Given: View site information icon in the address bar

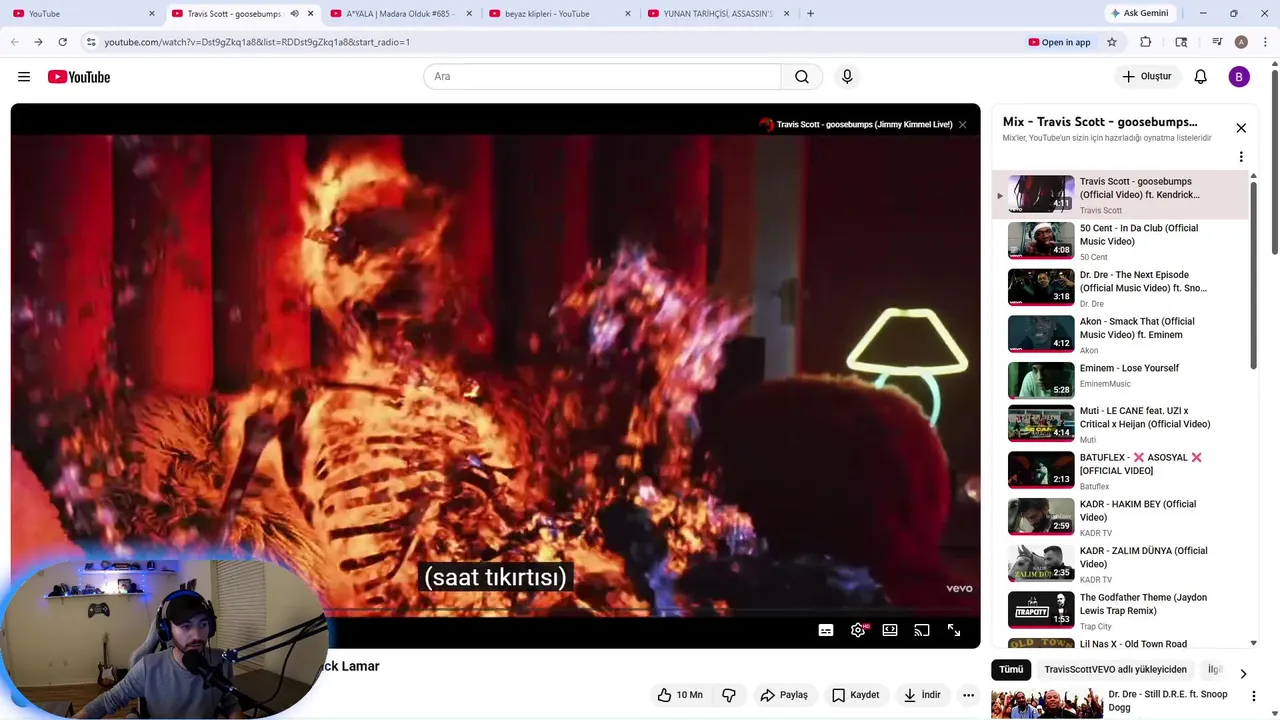Looking at the screenshot, I should click(91, 42).
